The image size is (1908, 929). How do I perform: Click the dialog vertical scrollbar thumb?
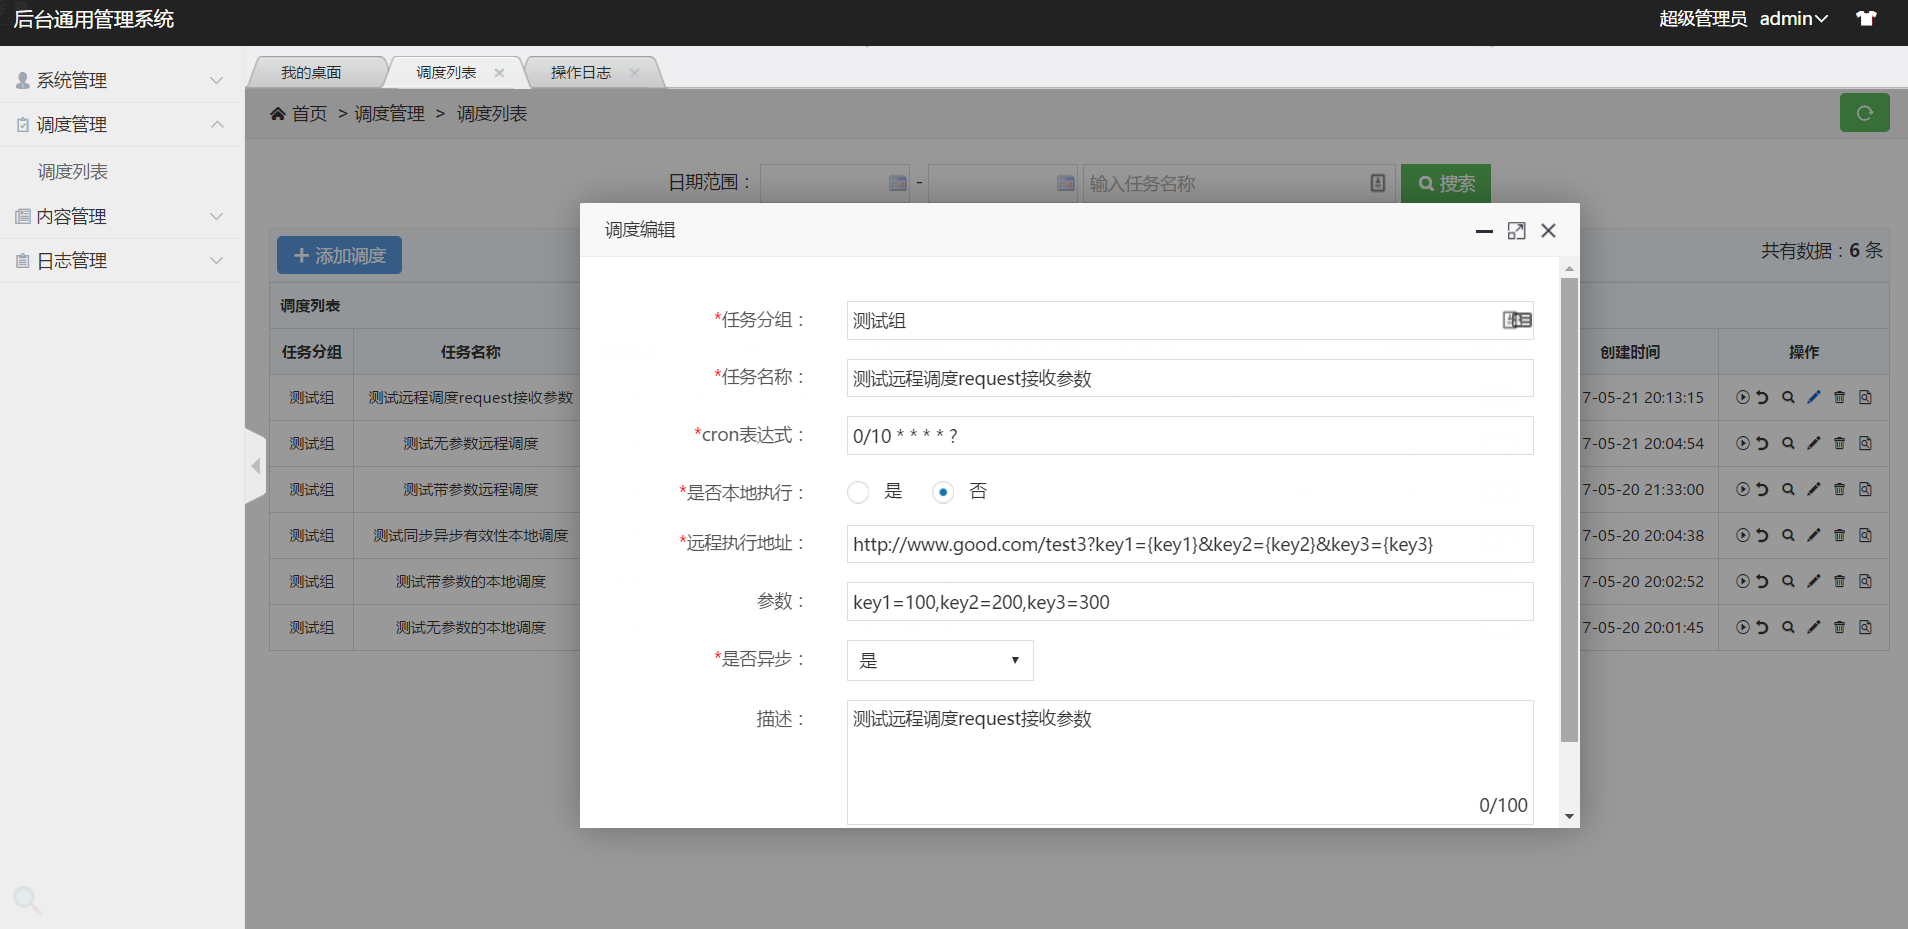(1569, 510)
